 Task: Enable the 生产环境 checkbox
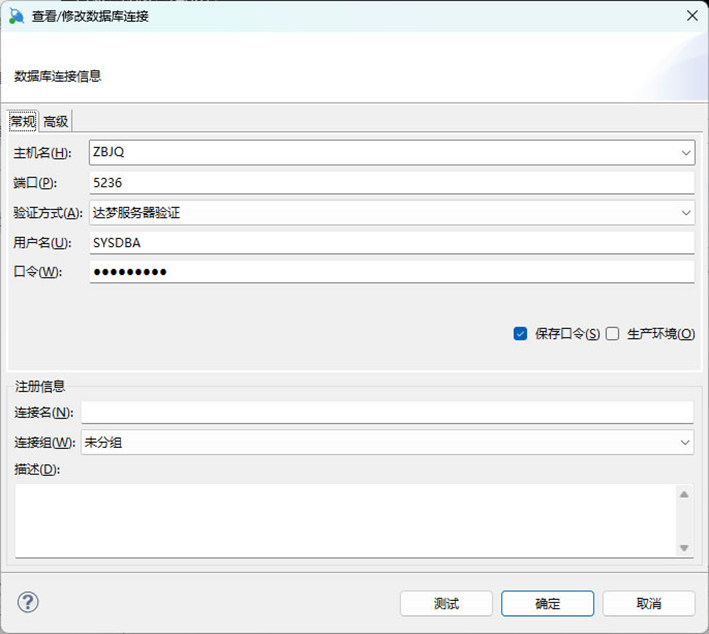tap(612, 334)
